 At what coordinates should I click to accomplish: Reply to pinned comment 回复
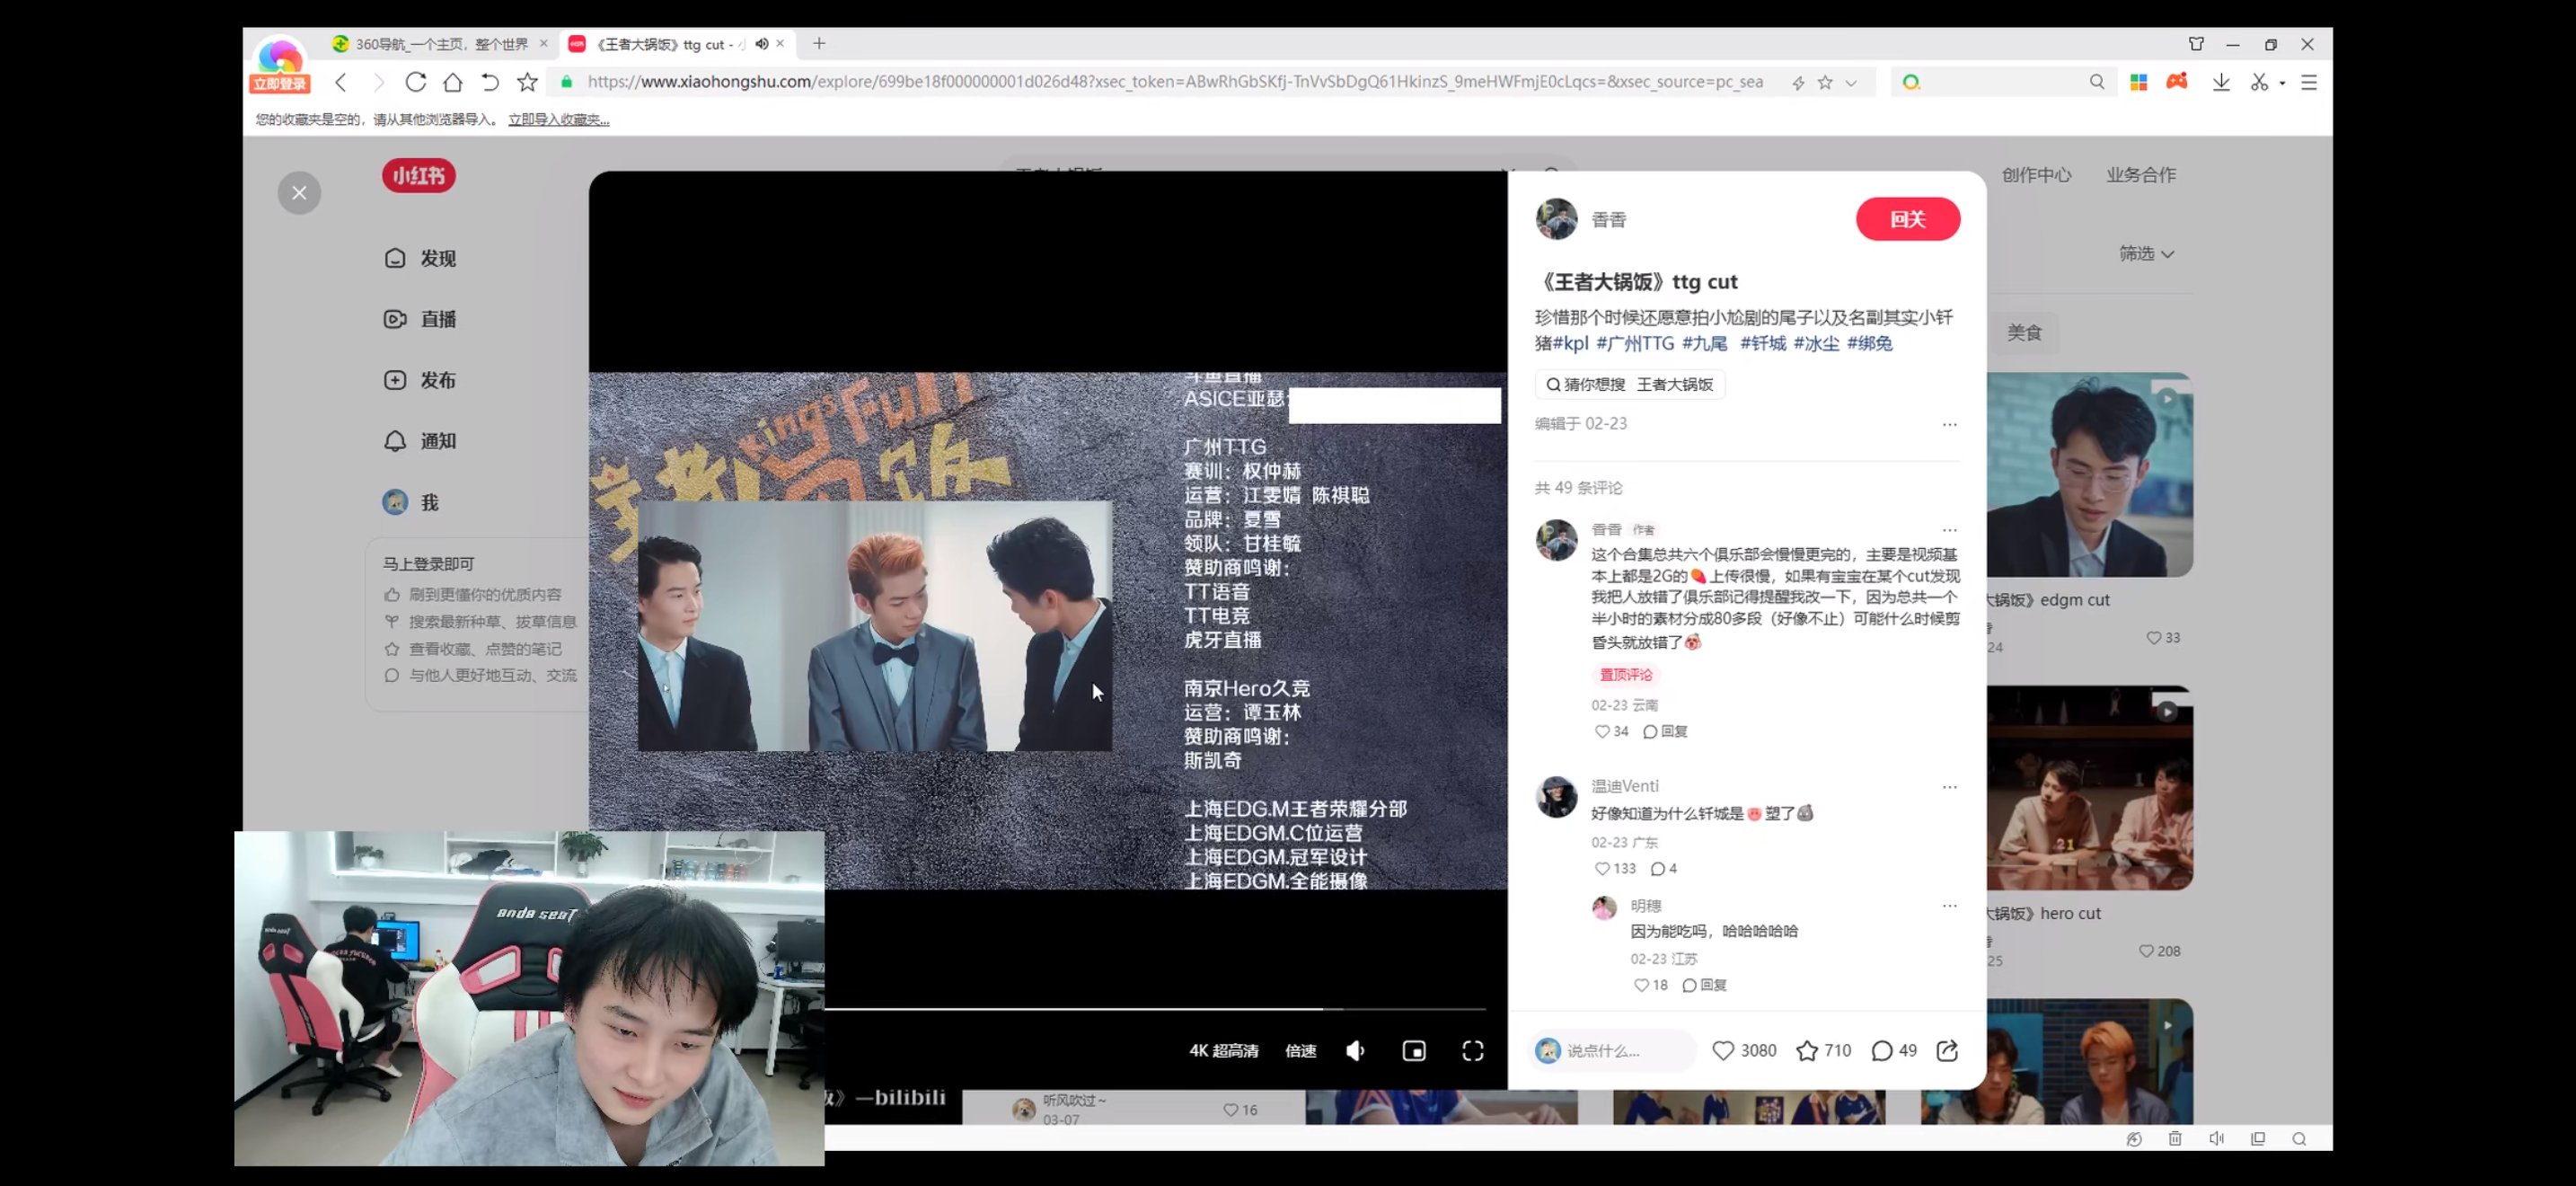pos(1666,732)
